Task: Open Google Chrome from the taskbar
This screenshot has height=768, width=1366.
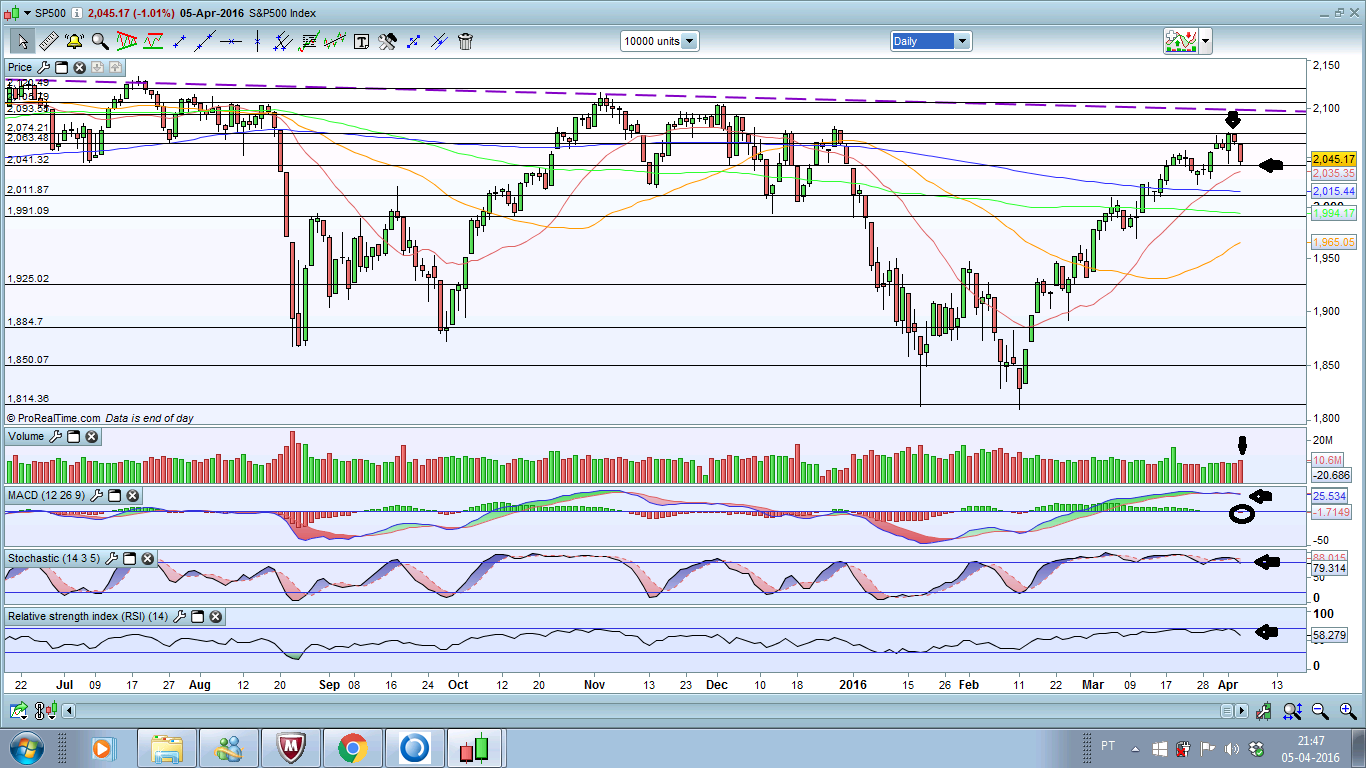Action: point(351,748)
